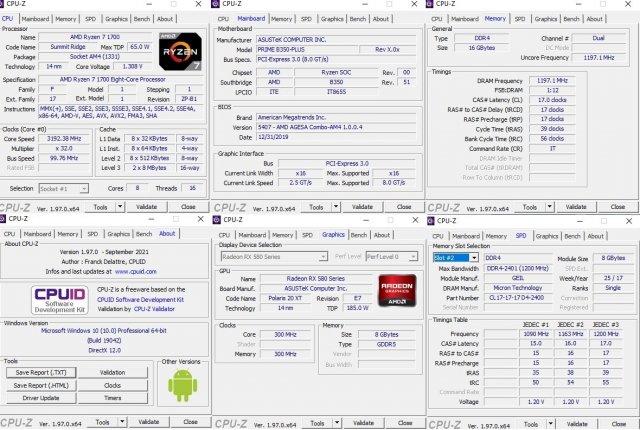The height and width of the screenshot is (430, 640).
Task: Open the Timers tool button
Action: pos(113,397)
